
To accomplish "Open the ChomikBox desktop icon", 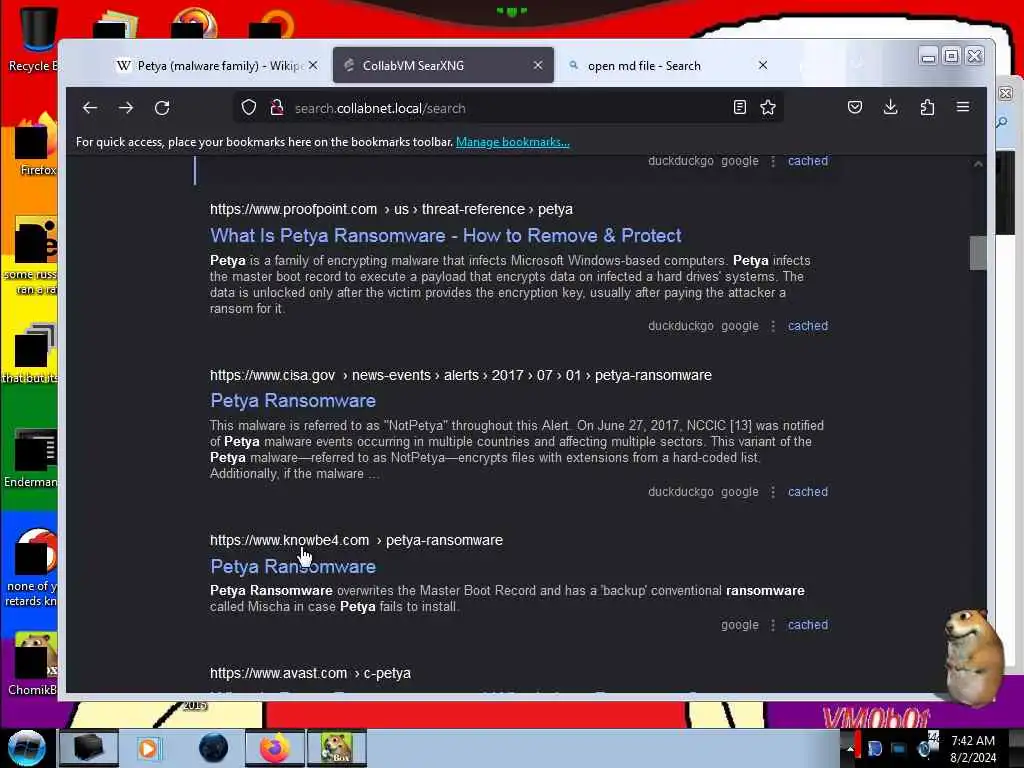I will [x=33, y=664].
